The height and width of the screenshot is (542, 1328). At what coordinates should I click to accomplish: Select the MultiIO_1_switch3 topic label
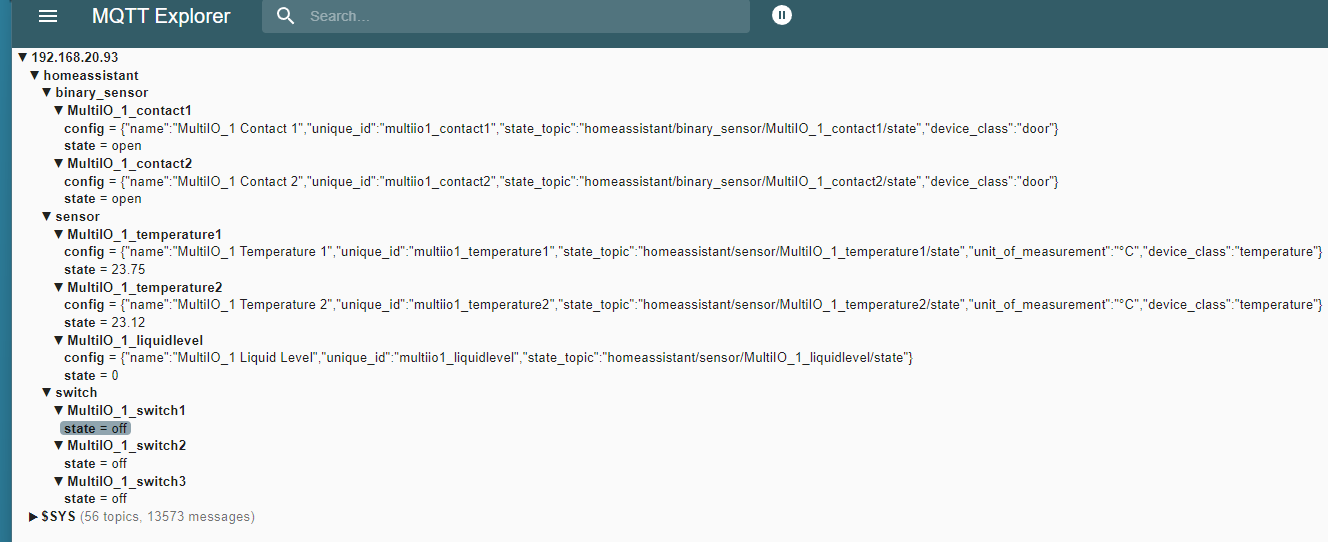(x=126, y=481)
